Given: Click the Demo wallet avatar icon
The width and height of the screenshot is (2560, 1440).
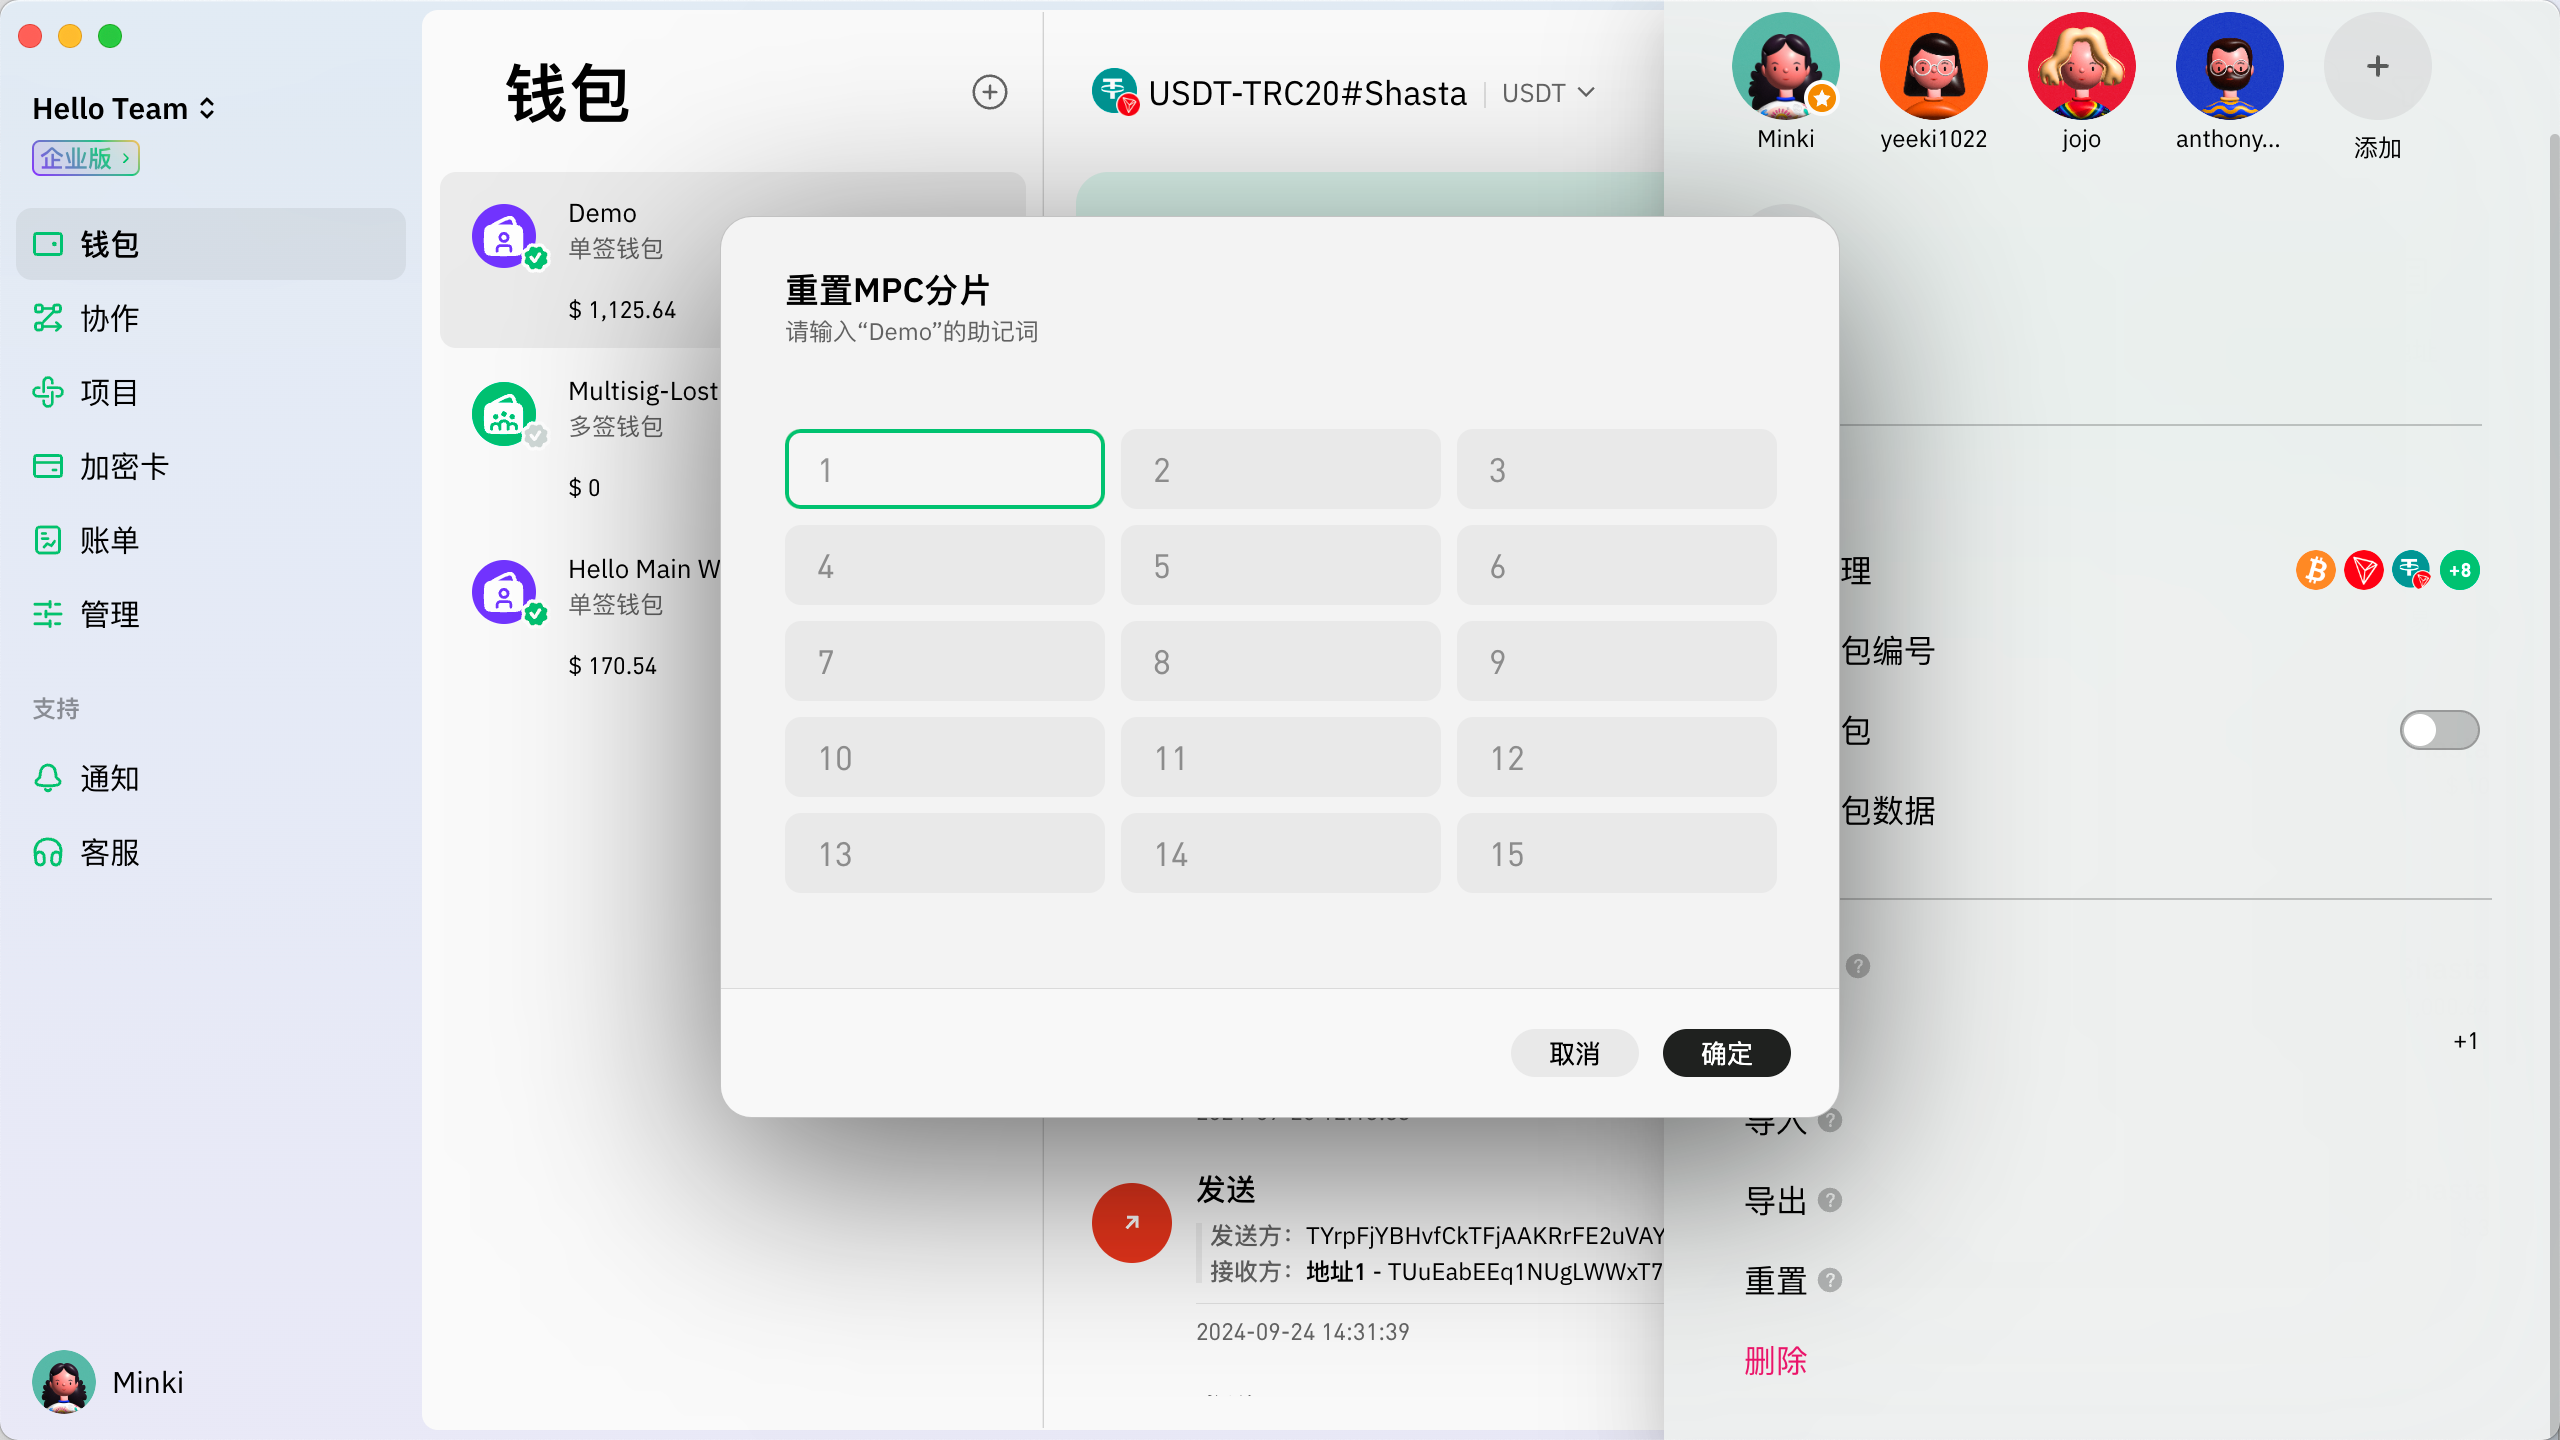Looking at the screenshot, I should coord(504,237).
